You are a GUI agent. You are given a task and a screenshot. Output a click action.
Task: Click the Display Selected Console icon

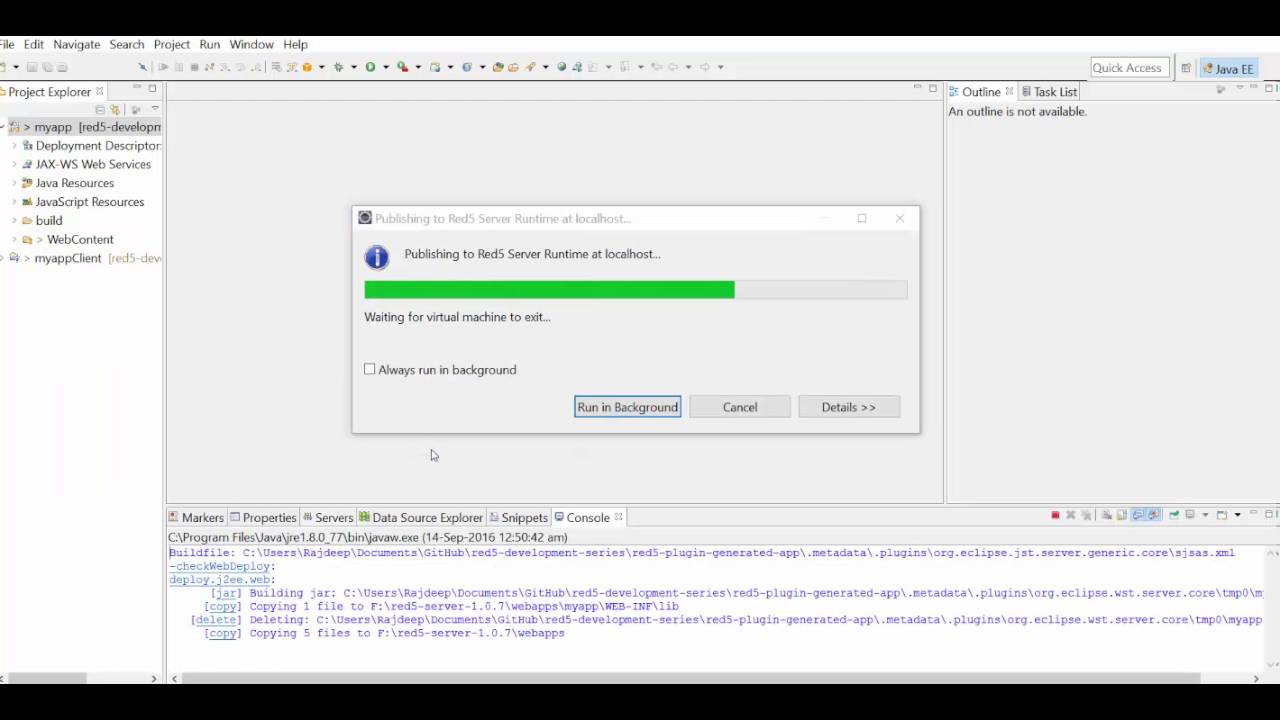tap(1190, 515)
